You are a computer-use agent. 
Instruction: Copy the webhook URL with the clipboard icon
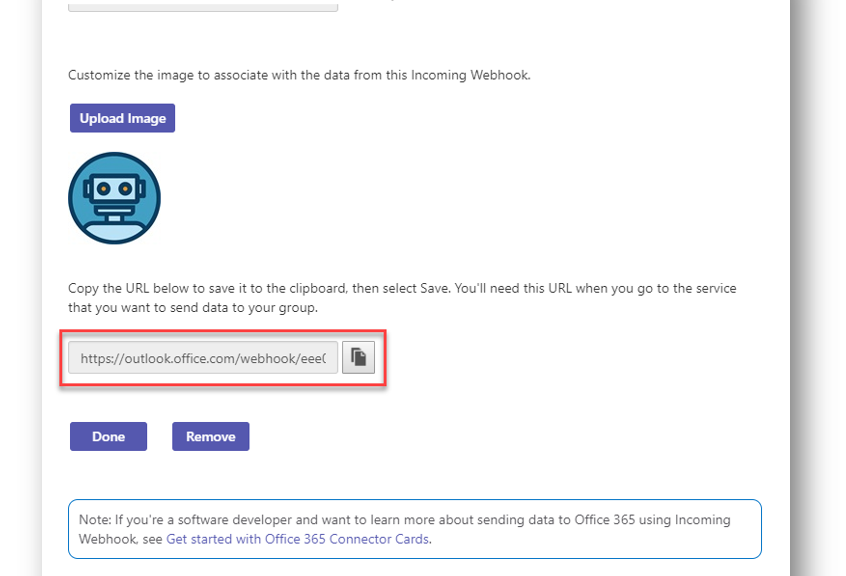point(358,357)
